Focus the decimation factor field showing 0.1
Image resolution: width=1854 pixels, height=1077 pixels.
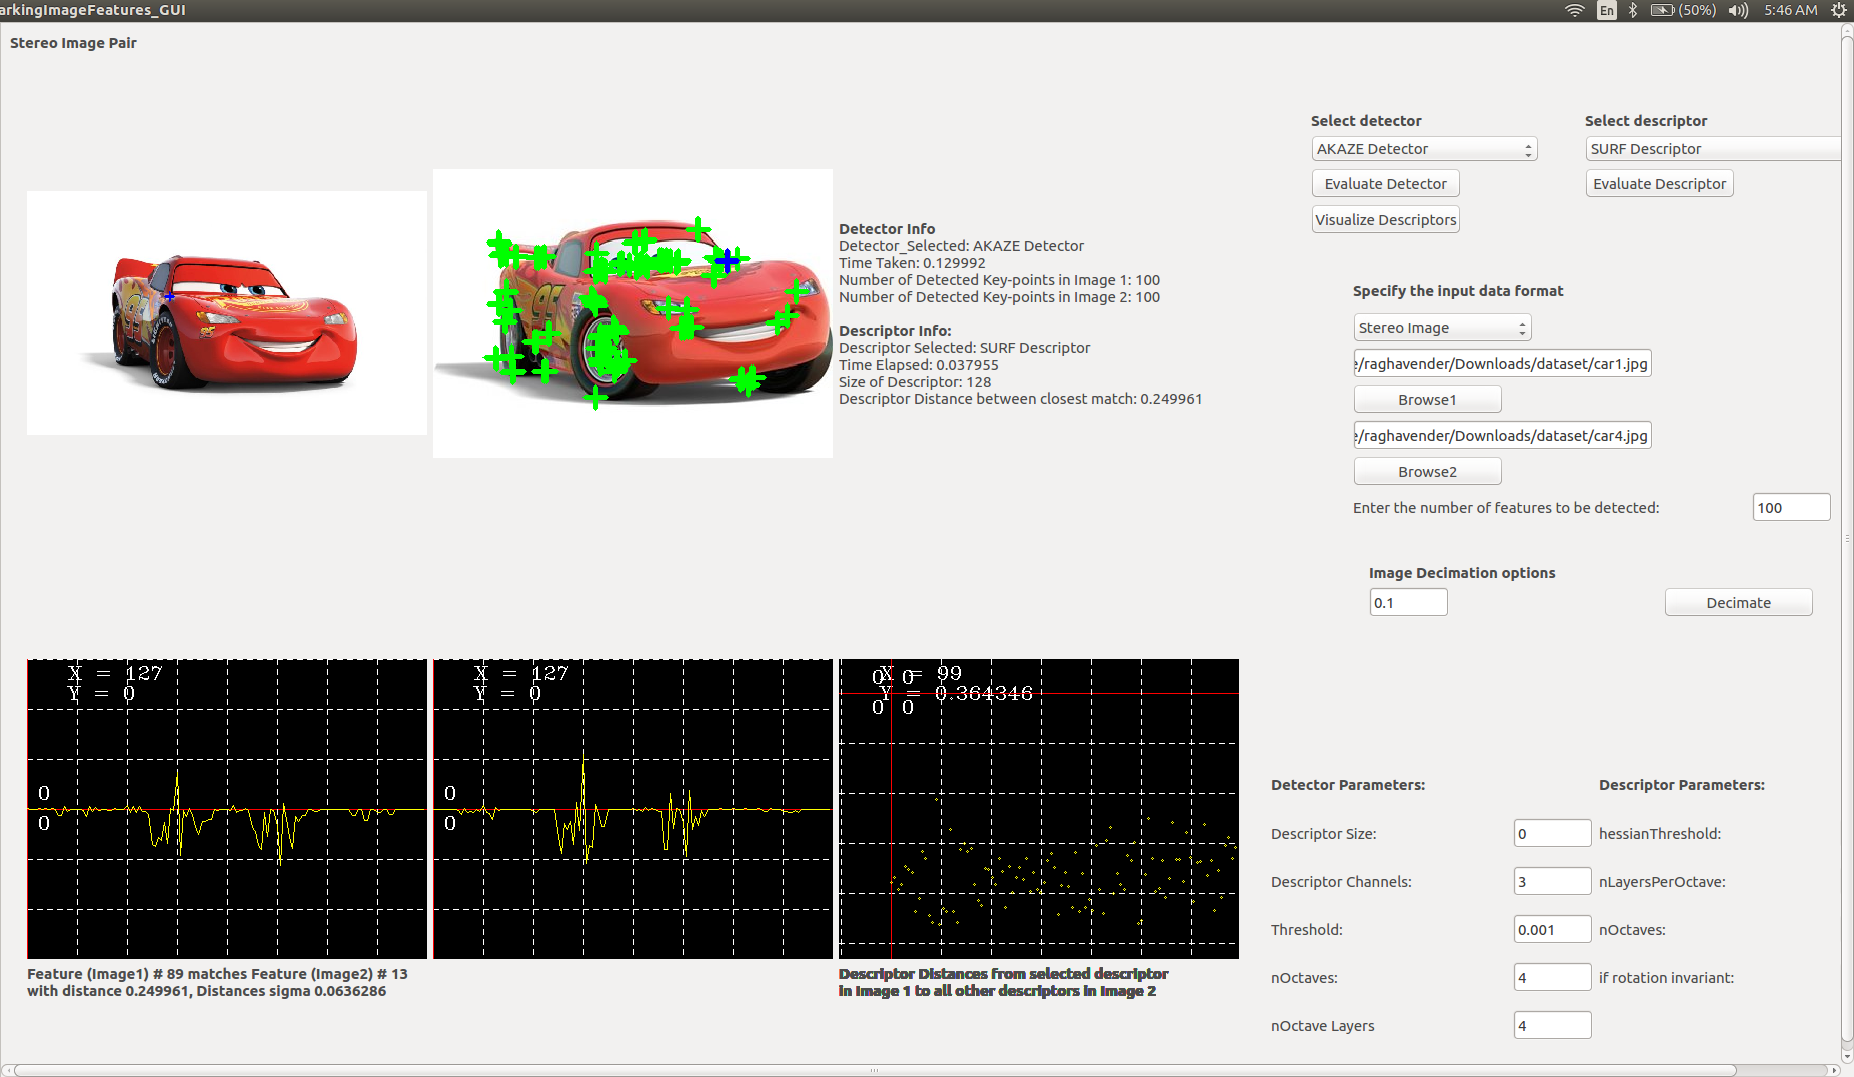coord(1408,603)
